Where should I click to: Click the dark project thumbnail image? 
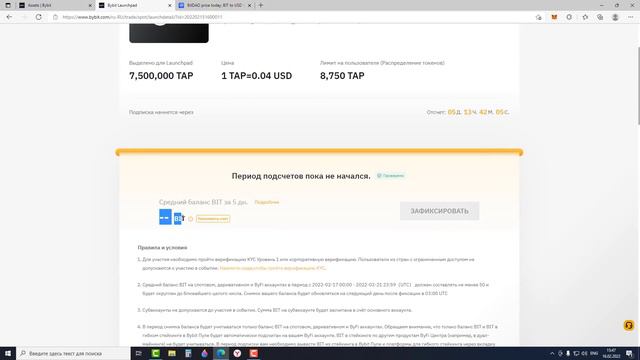click(169, 33)
